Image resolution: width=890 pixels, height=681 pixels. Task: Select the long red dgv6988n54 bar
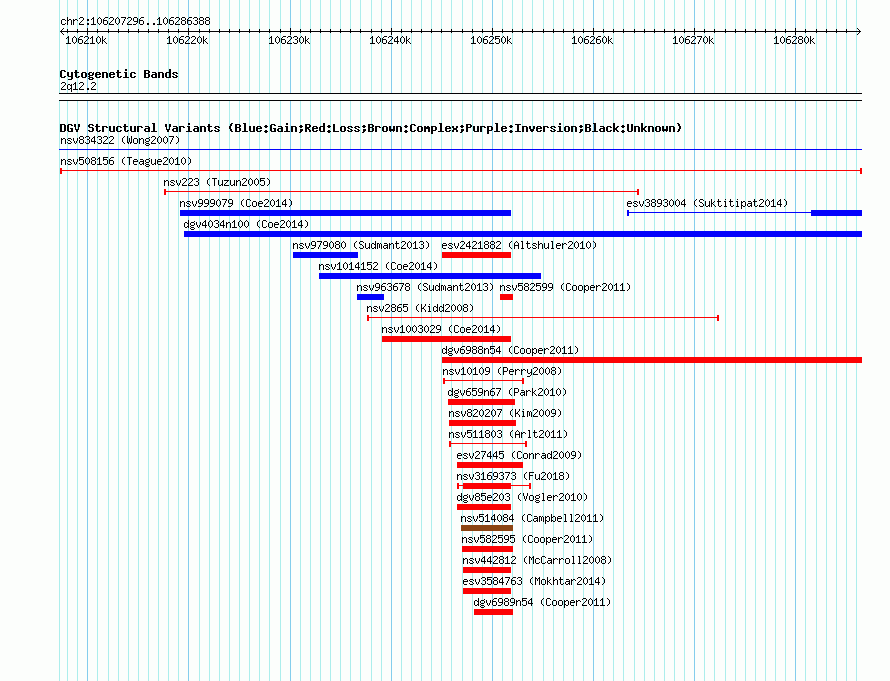click(x=652, y=360)
